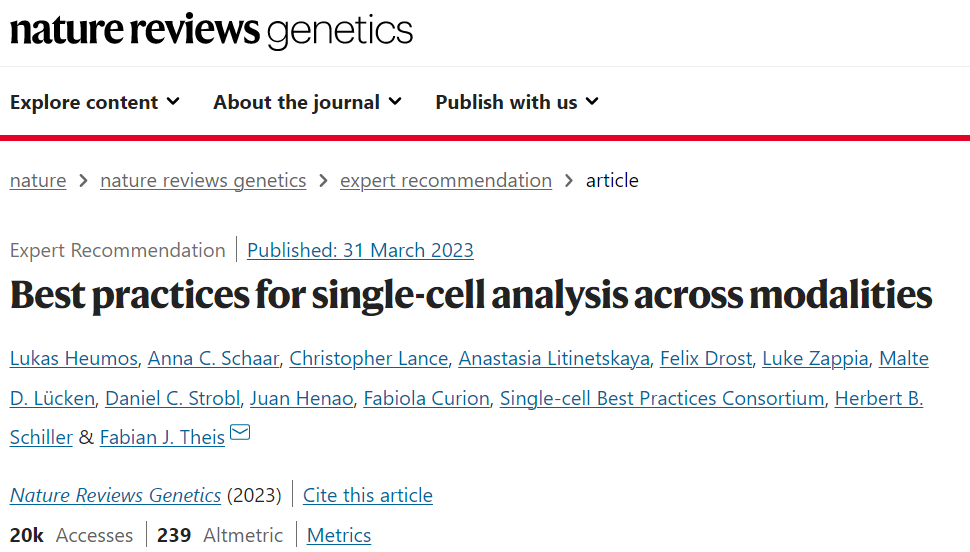
Task: Open author Lukas Heumos profile
Action: coord(74,359)
